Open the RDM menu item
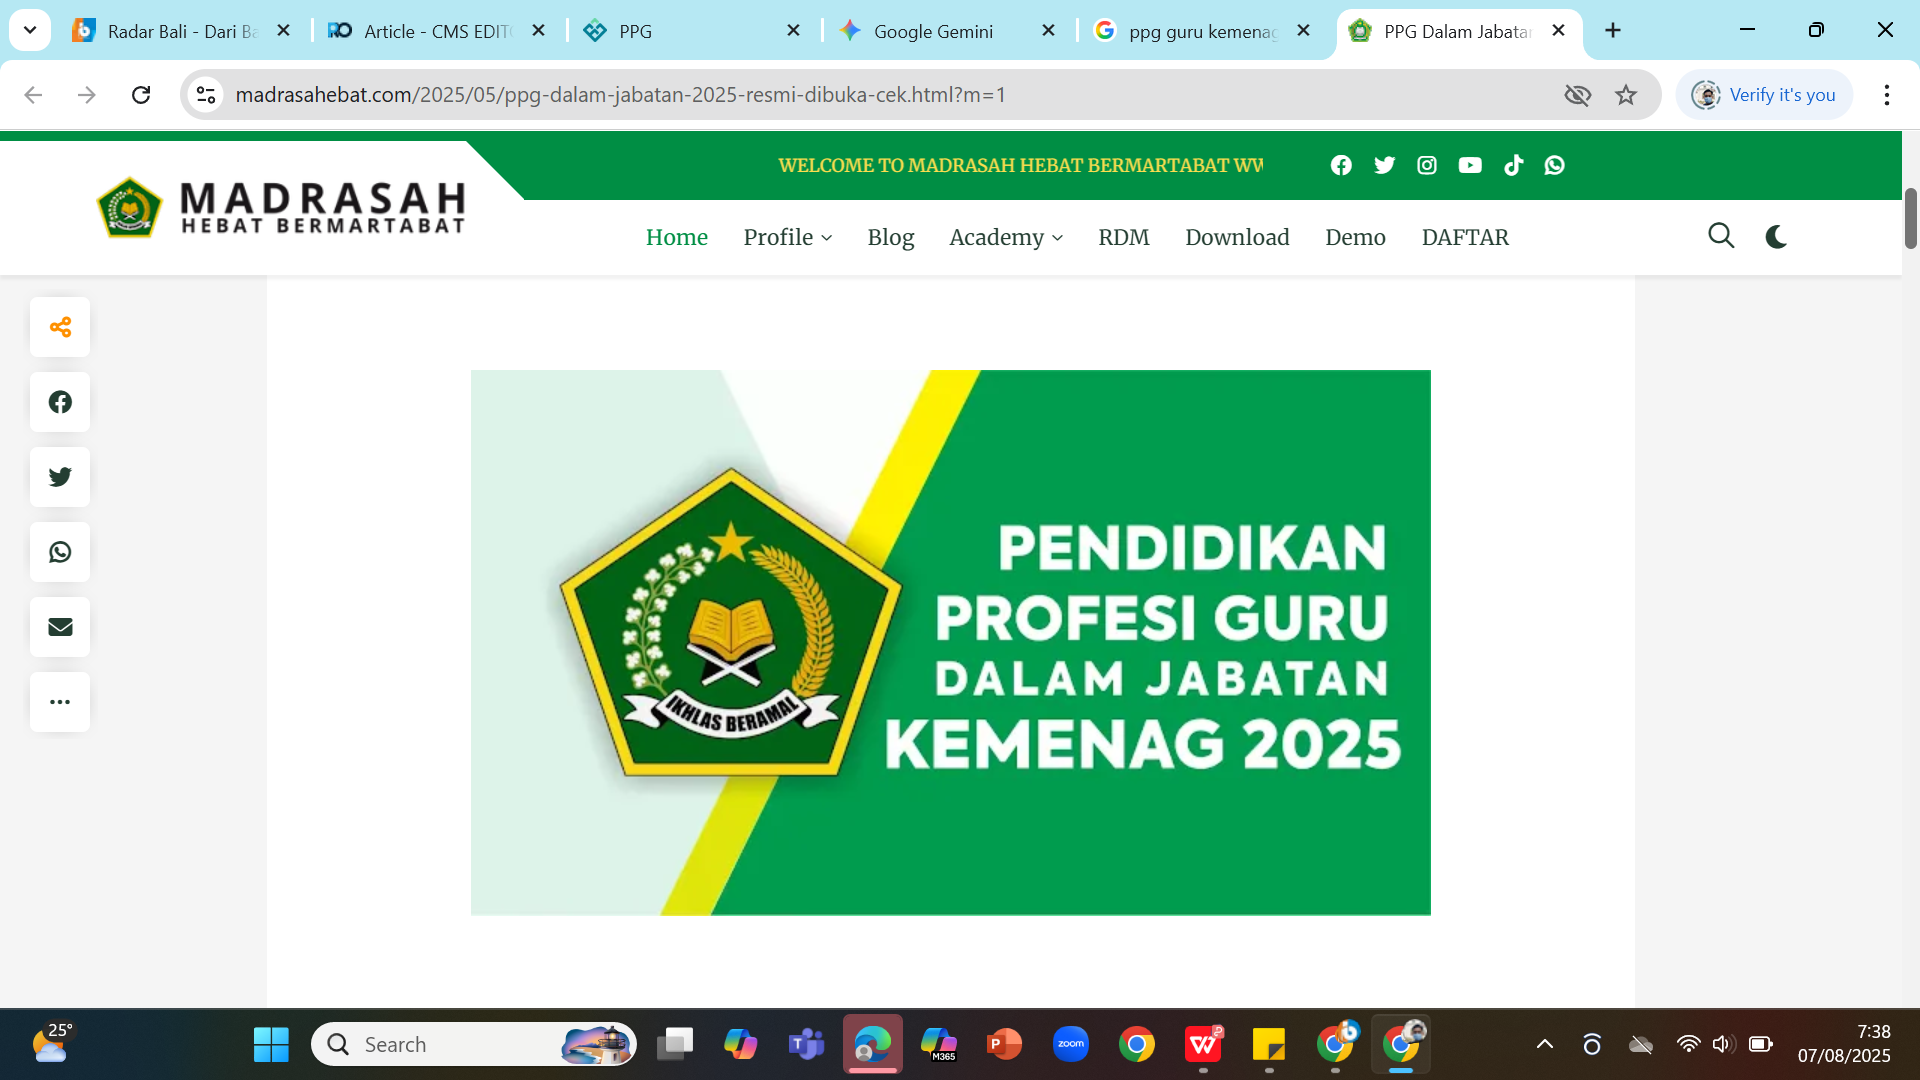 click(x=1124, y=237)
